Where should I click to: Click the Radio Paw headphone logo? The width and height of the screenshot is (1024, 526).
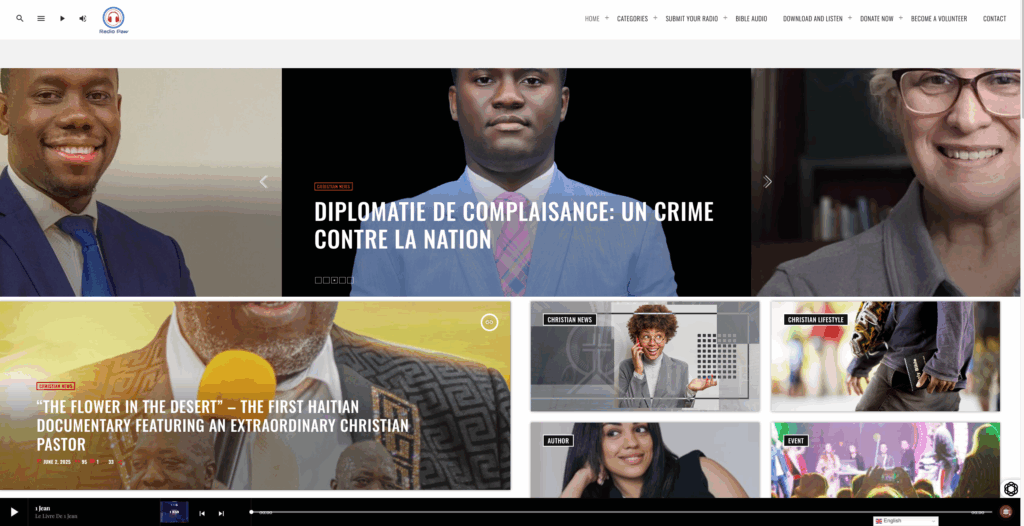point(114,20)
